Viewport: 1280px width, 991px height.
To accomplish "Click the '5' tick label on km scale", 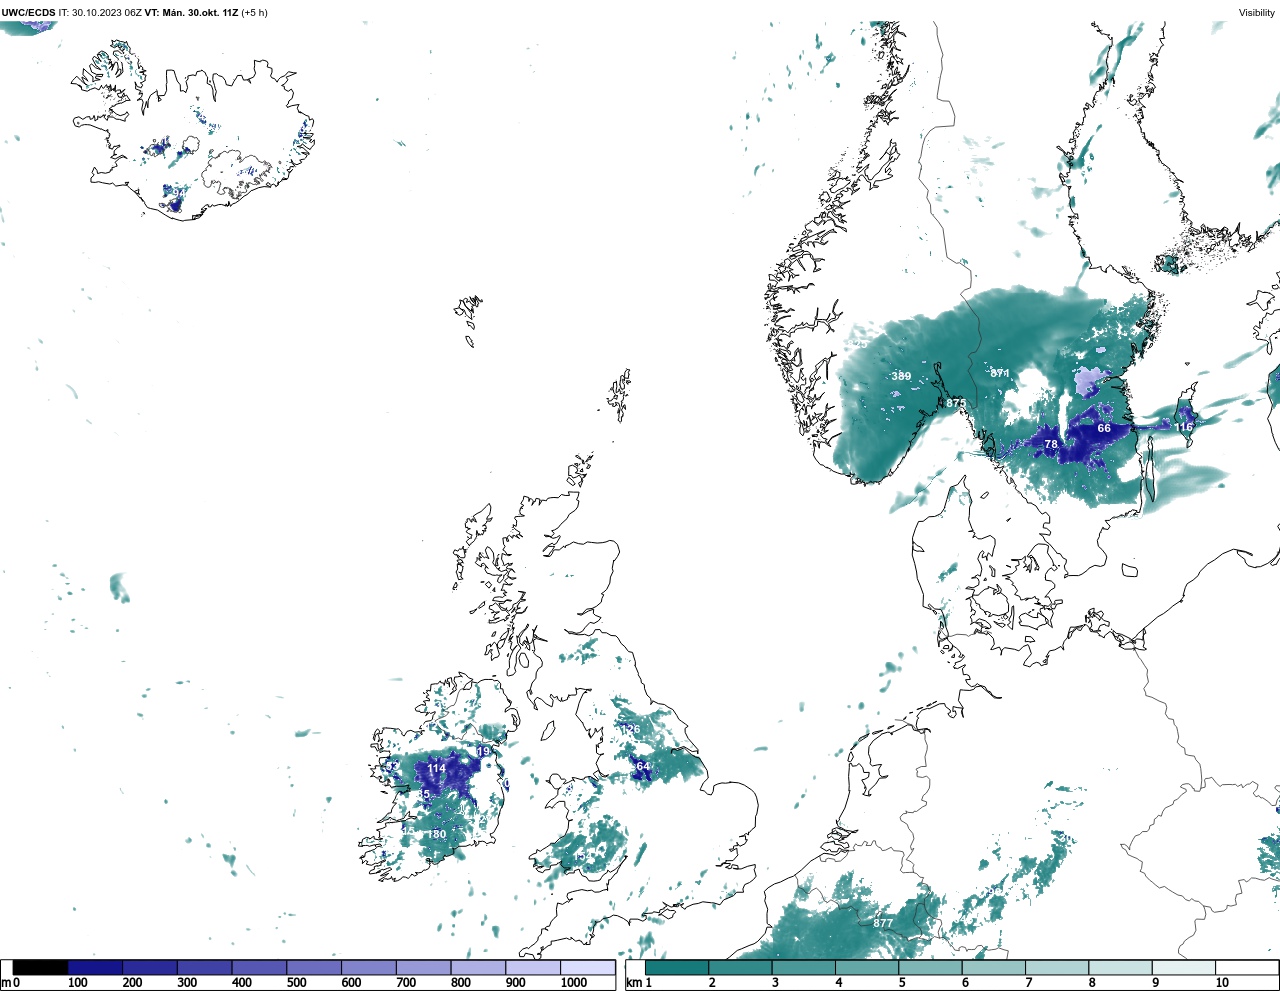I will pos(902,983).
